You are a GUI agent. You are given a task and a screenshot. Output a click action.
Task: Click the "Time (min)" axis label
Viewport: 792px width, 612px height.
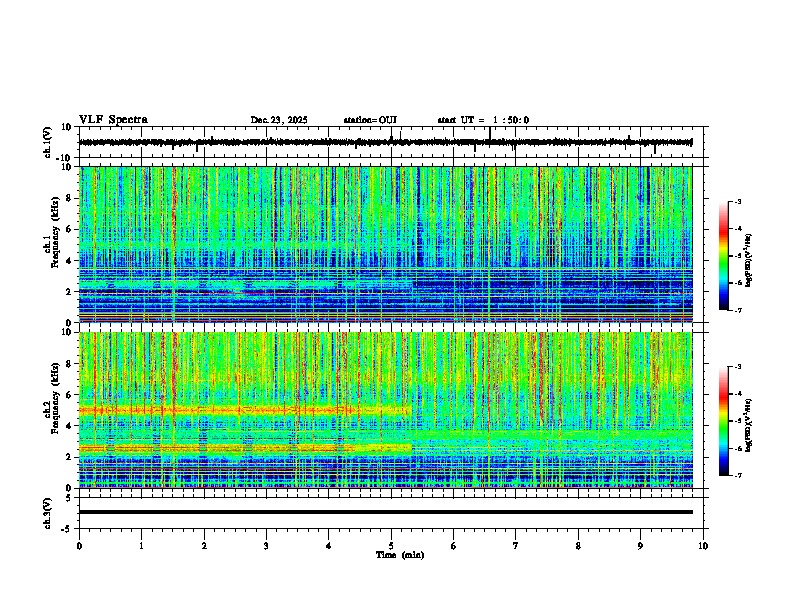[x=400, y=555]
